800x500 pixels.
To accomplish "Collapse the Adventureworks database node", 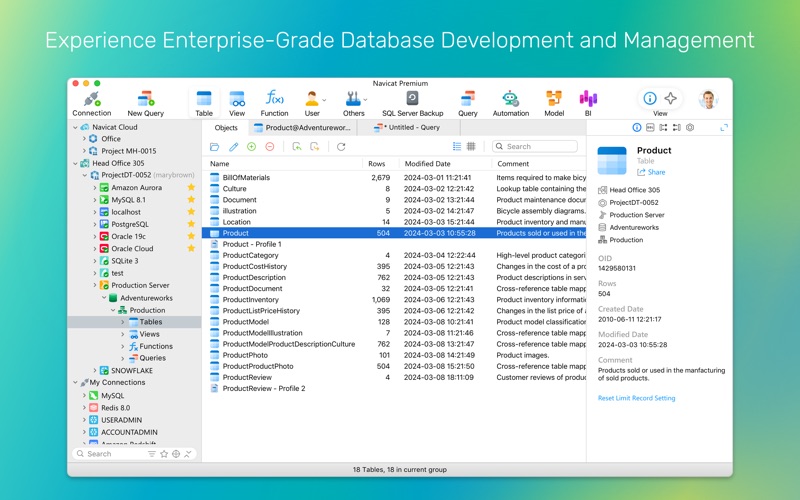I will click(x=104, y=298).
